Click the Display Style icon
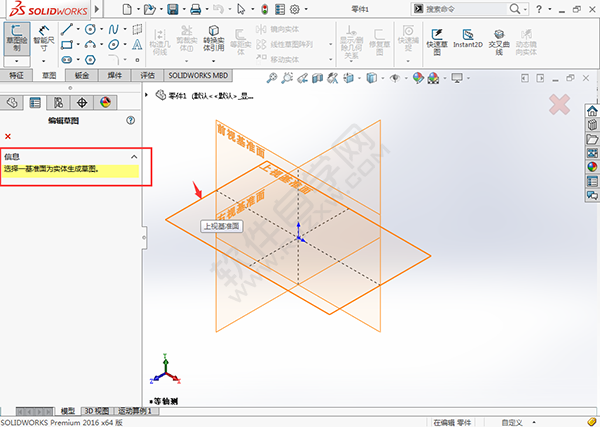The image size is (600, 427). (x=372, y=78)
